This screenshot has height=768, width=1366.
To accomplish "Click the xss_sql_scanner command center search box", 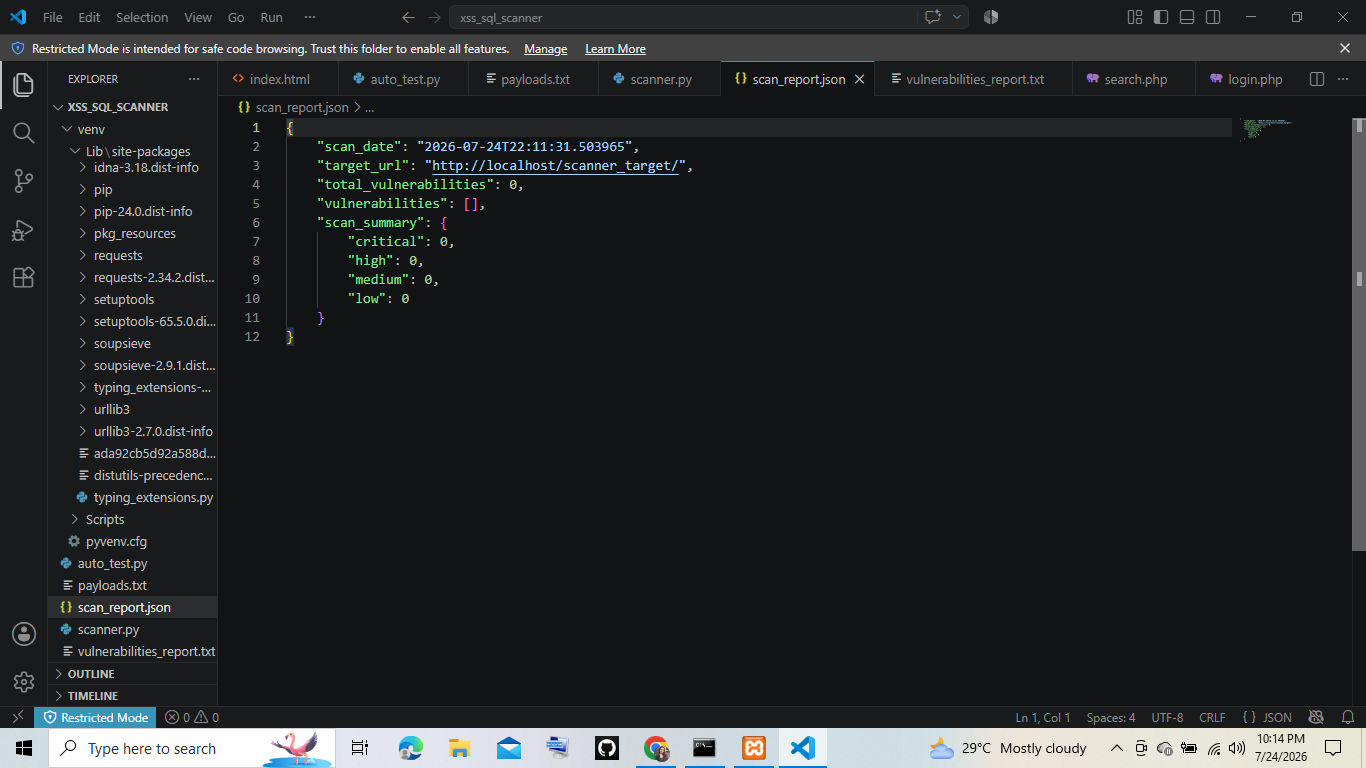I will (682, 17).
